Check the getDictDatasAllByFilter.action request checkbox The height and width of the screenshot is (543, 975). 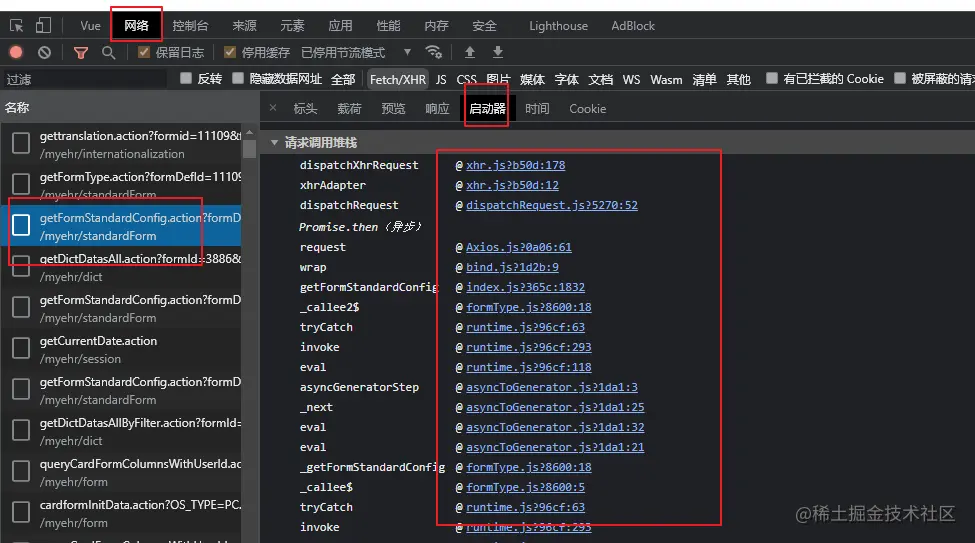(21, 430)
